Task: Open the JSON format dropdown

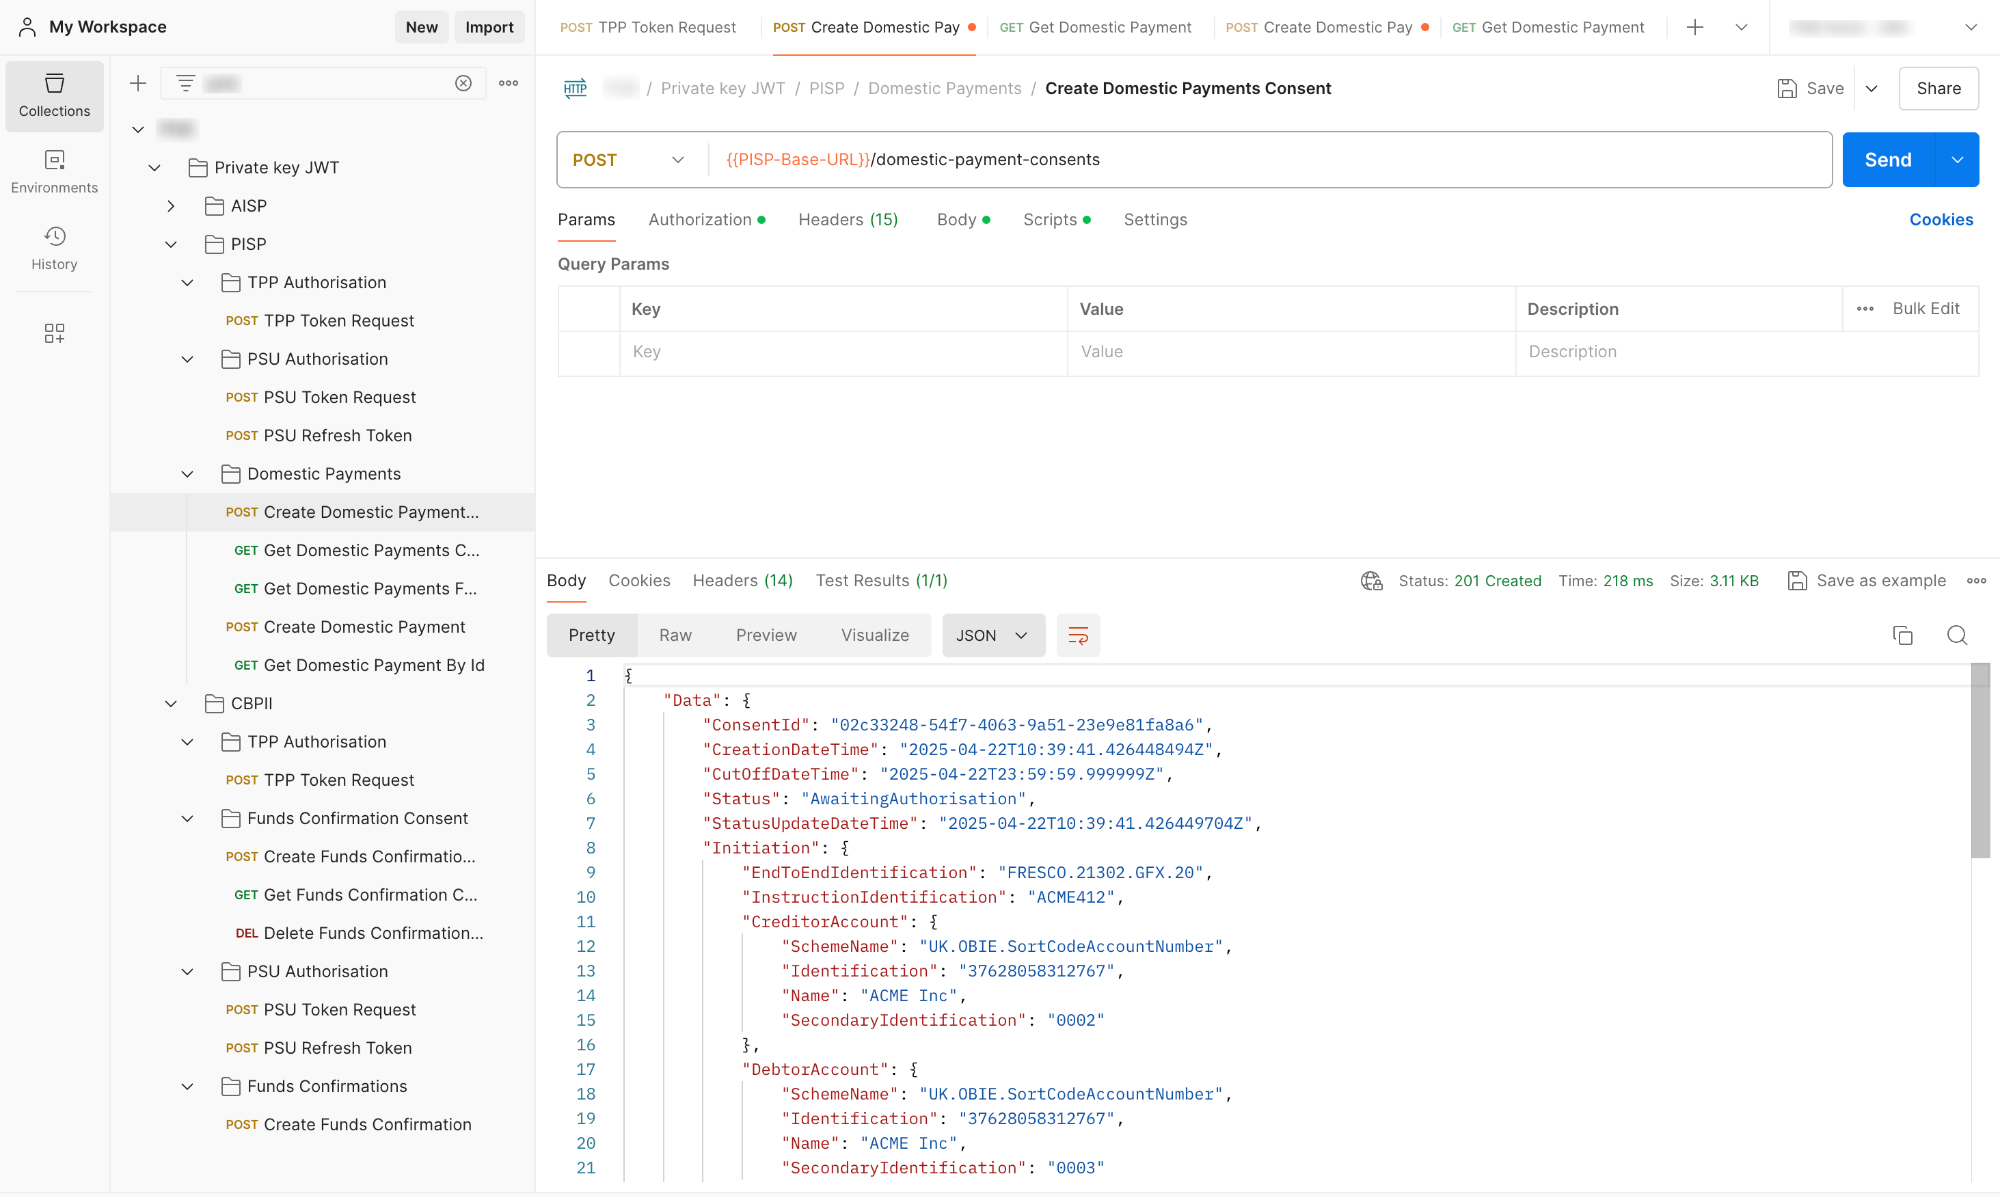Action: click(x=993, y=635)
